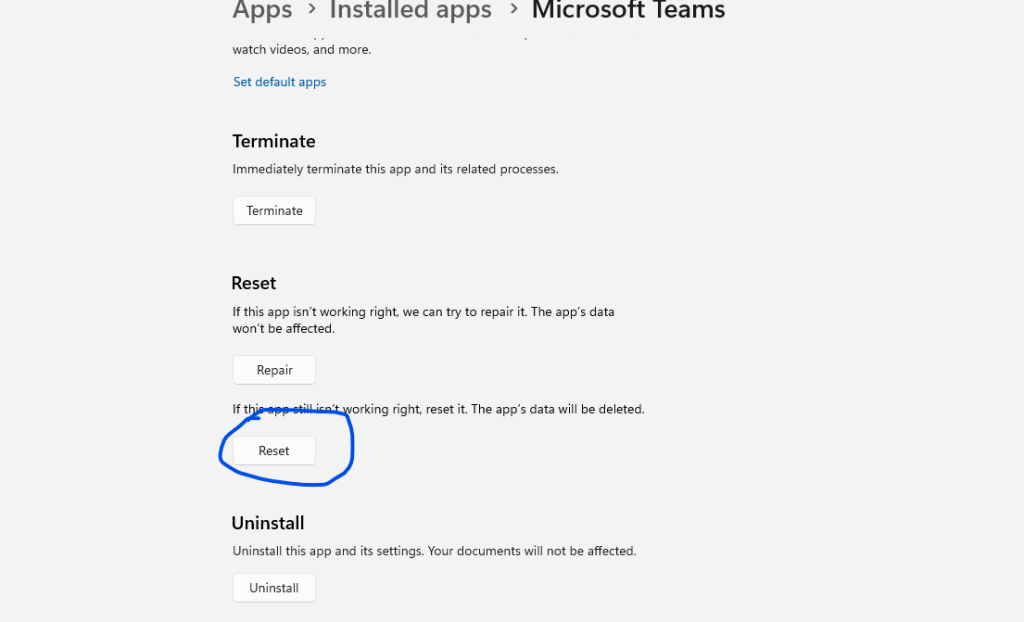This screenshot has height=622, width=1024.
Task: Terminate Microsoft Teams and related processes
Action: click(273, 210)
